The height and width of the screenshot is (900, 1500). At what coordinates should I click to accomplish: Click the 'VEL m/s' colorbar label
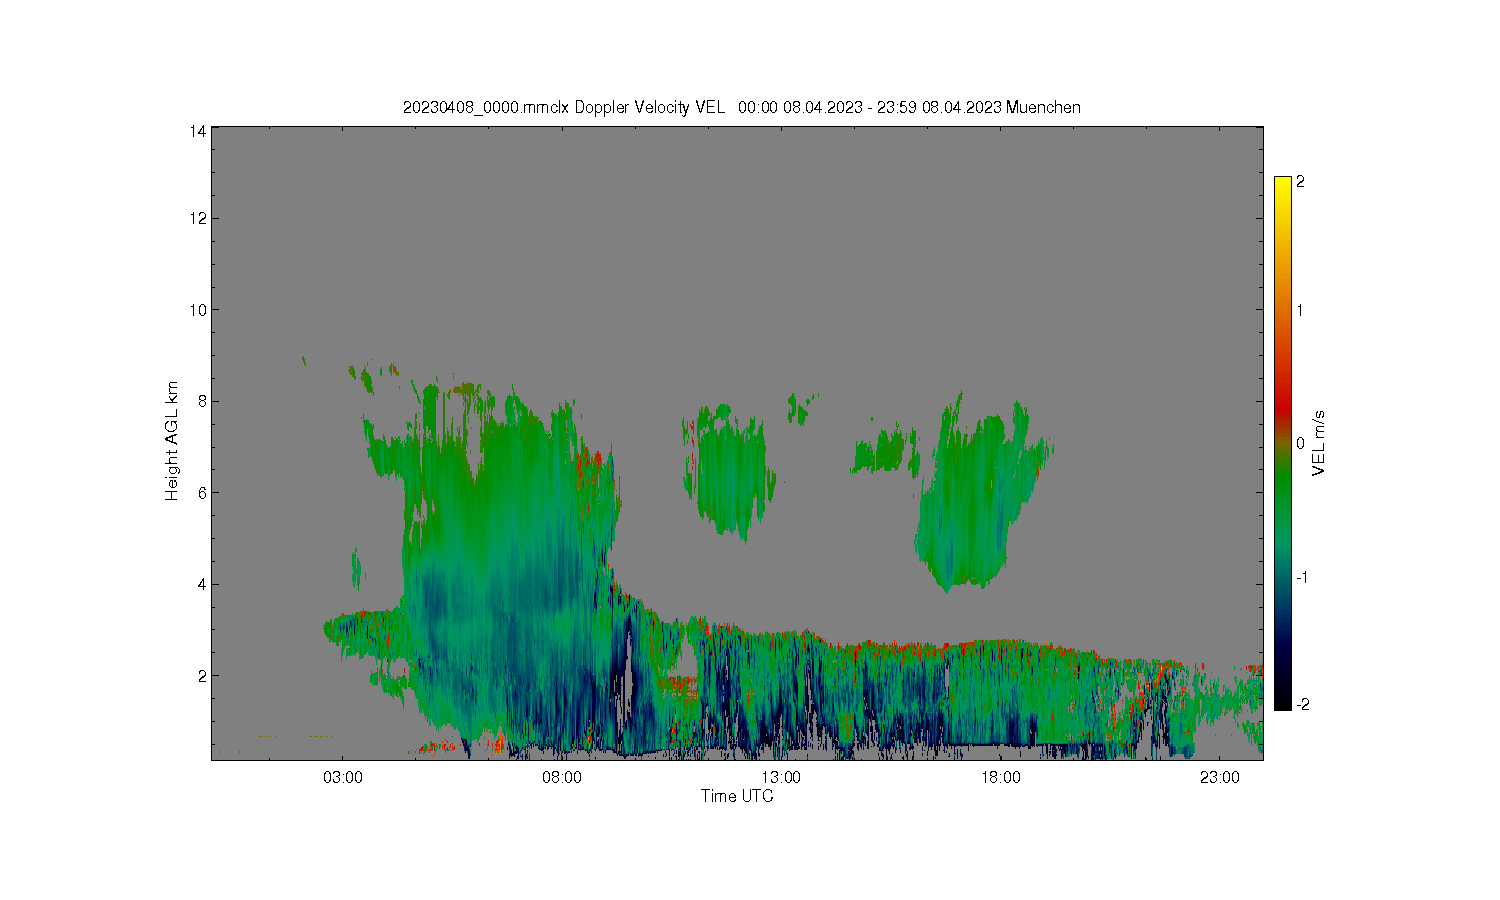(1318, 443)
